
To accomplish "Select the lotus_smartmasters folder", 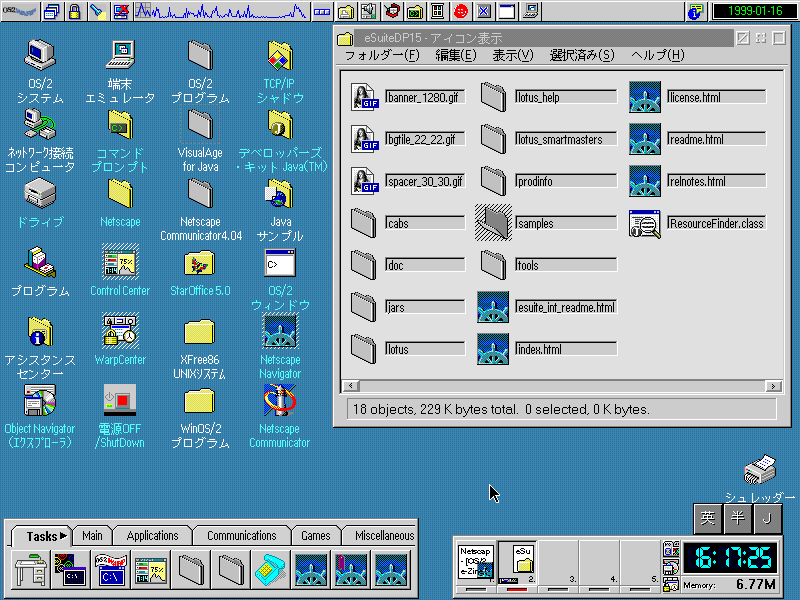I will (493, 139).
